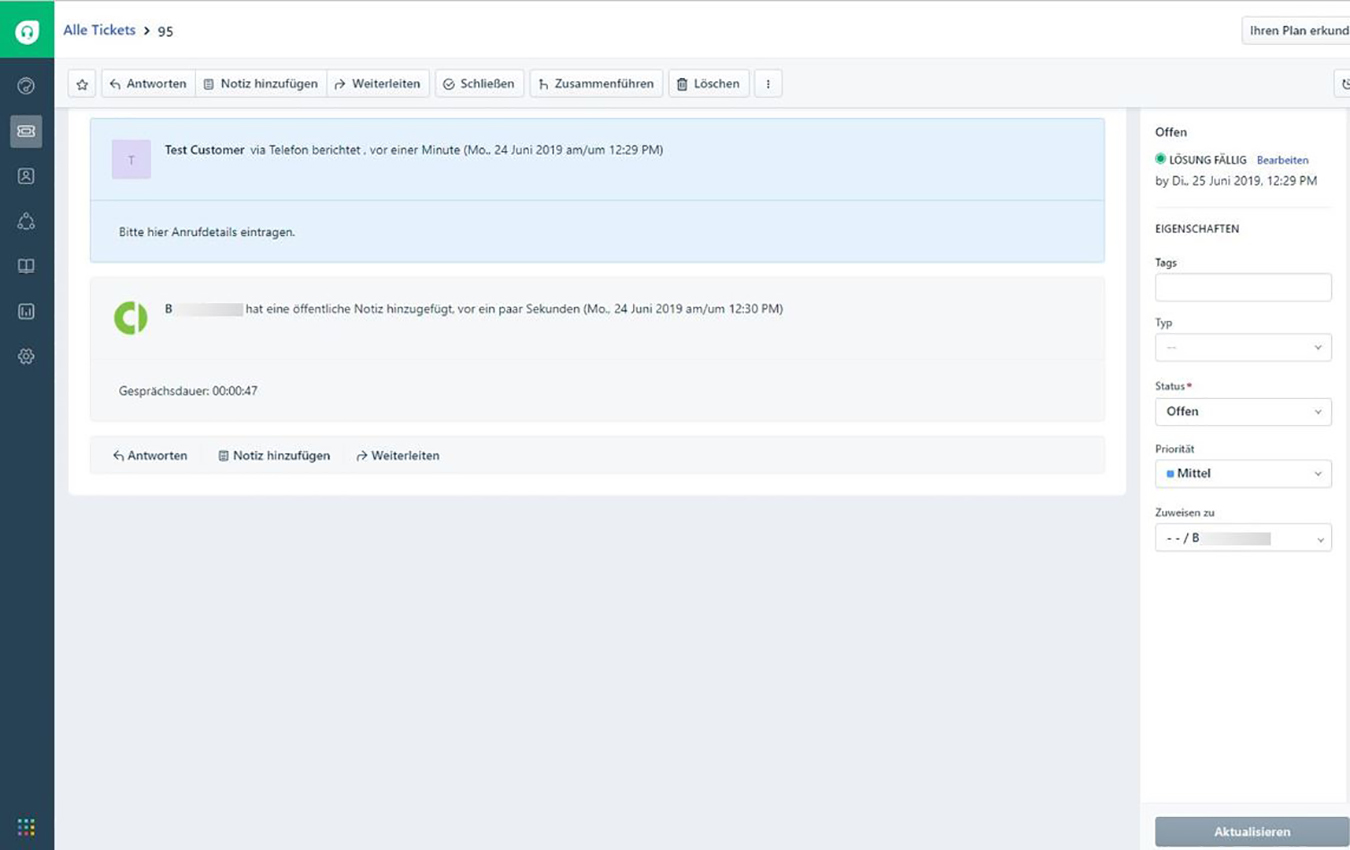Image resolution: width=1350 pixels, height=850 pixels.
Task: Open the Solutions knowledge base book icon
Action: 26,266
